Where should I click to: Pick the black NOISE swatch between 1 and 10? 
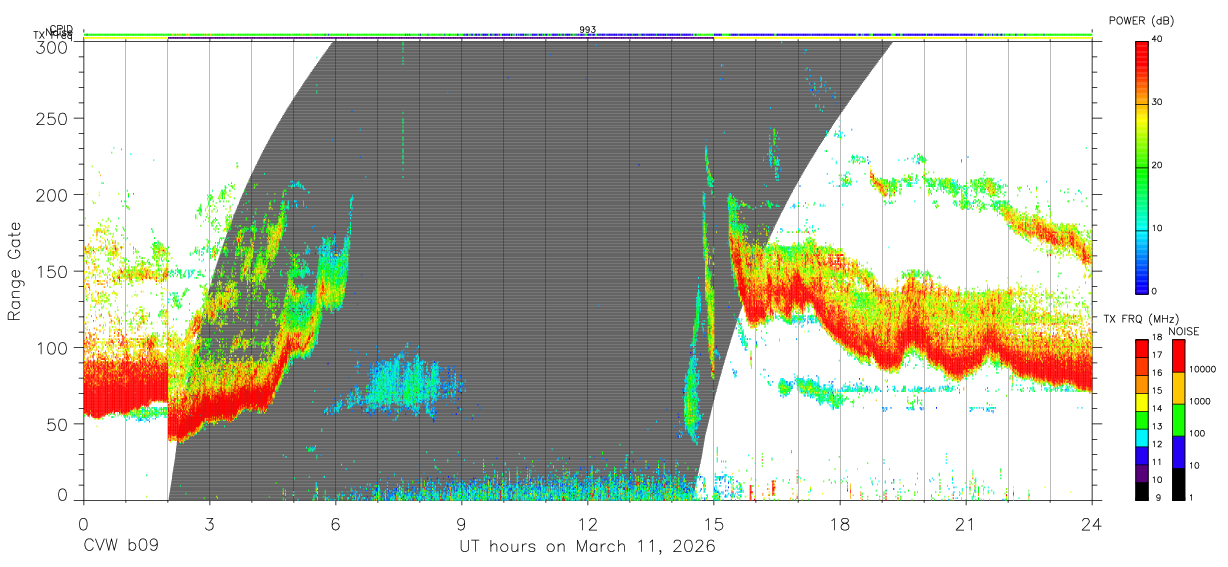pos(1178,482)
